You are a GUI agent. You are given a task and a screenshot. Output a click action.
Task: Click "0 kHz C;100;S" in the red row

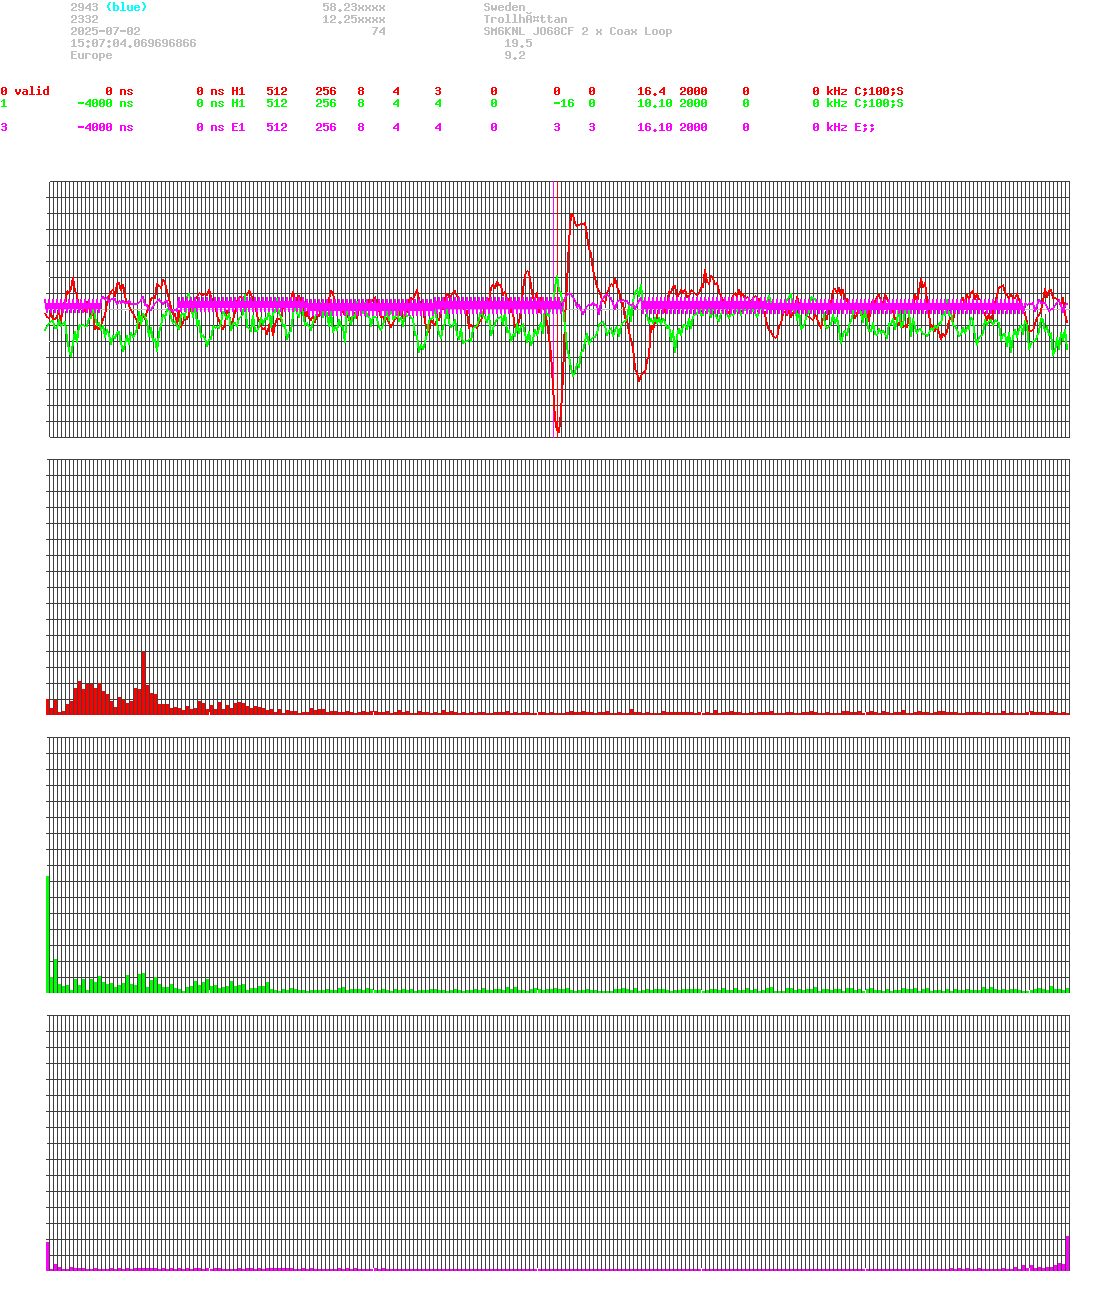pos(858,91)
